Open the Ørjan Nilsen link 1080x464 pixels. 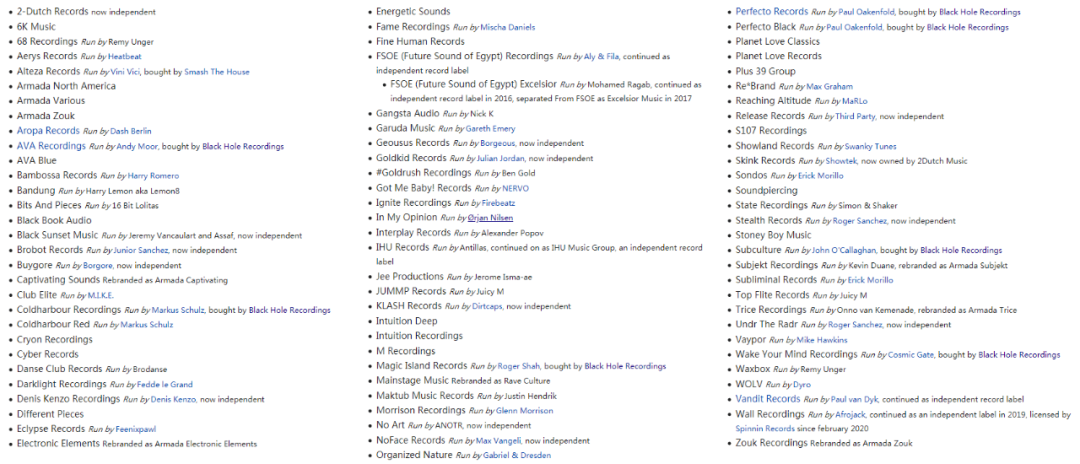[x=492, y=218]
